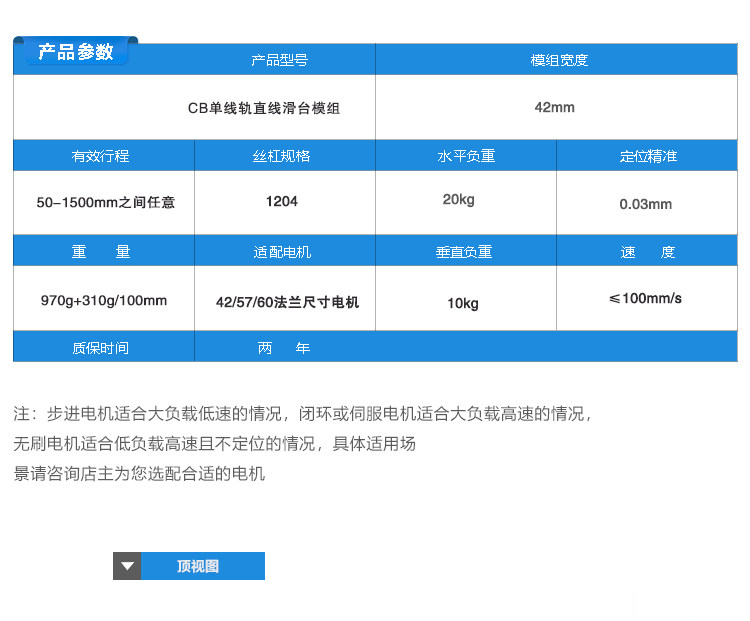Select the 产品参数 title tab
The height and width of the screenshot is (621, 750).
(76, 51)
